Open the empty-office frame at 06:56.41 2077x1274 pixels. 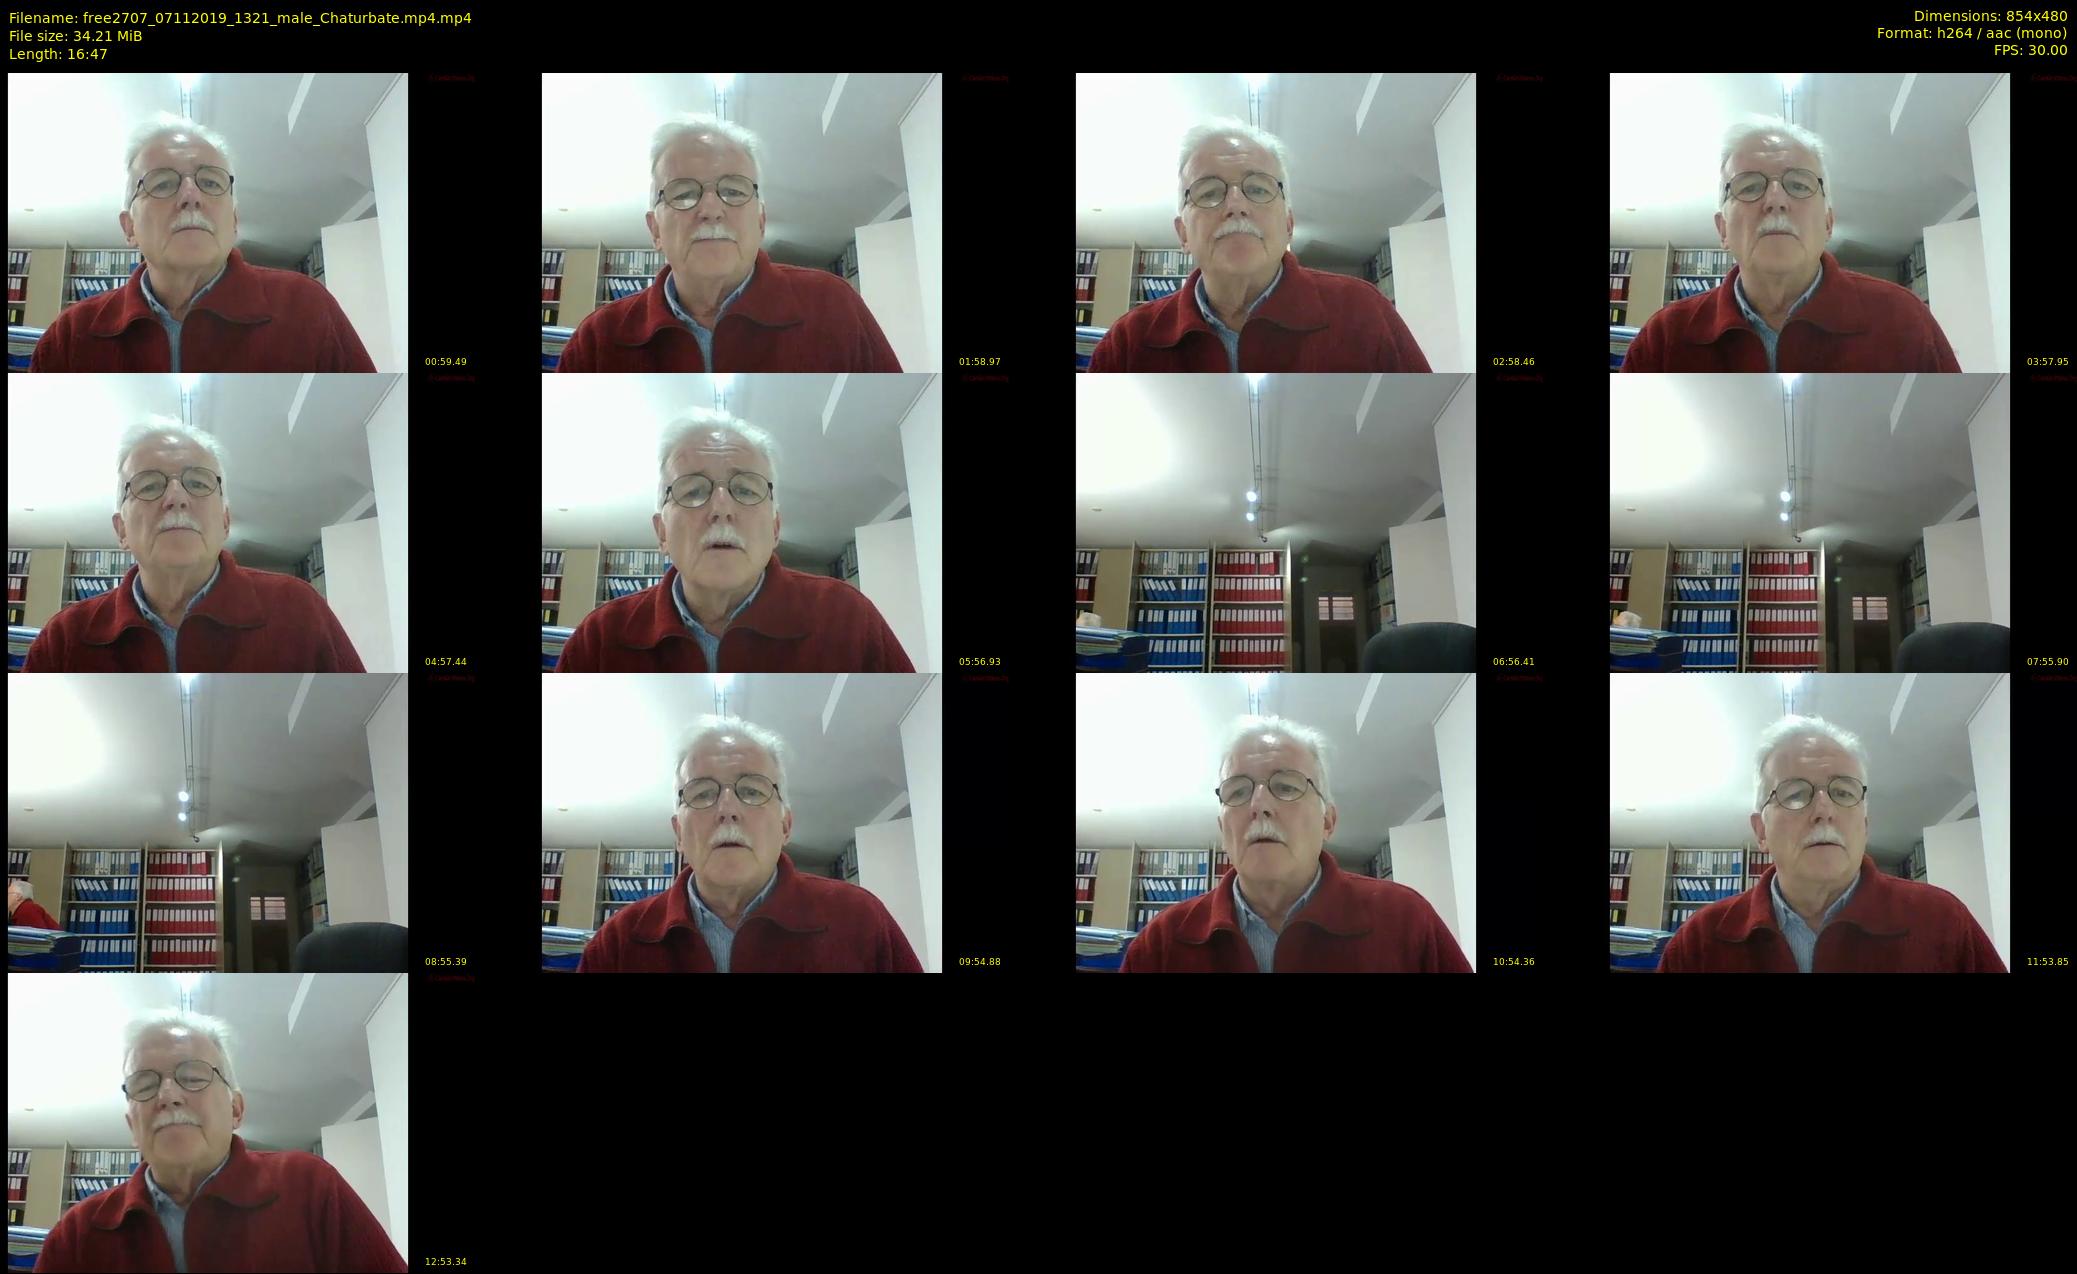click(x=1275, y=522)
